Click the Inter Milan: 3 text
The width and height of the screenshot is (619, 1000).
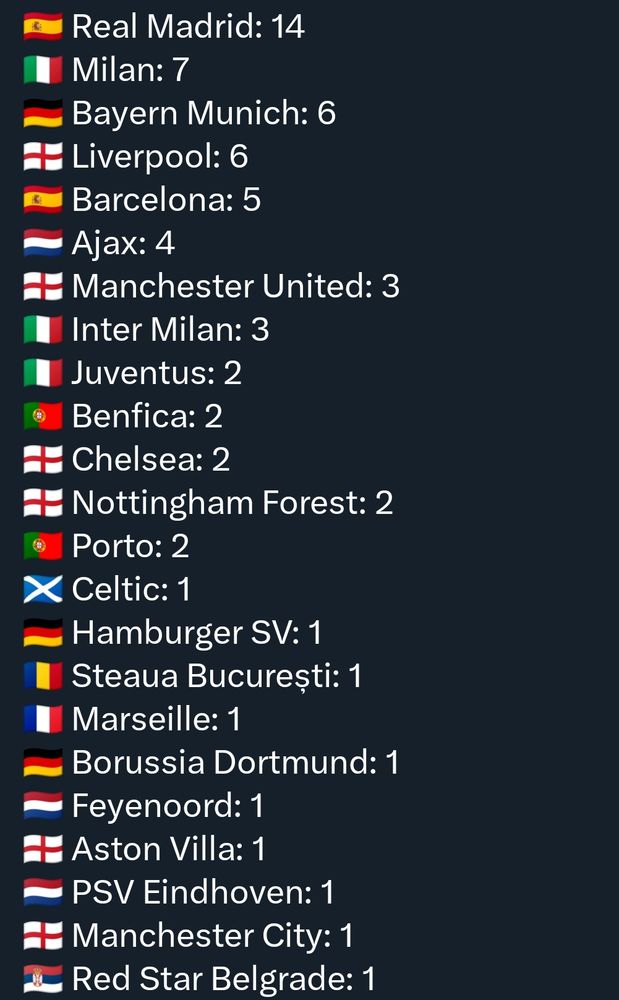pos(170,330)
